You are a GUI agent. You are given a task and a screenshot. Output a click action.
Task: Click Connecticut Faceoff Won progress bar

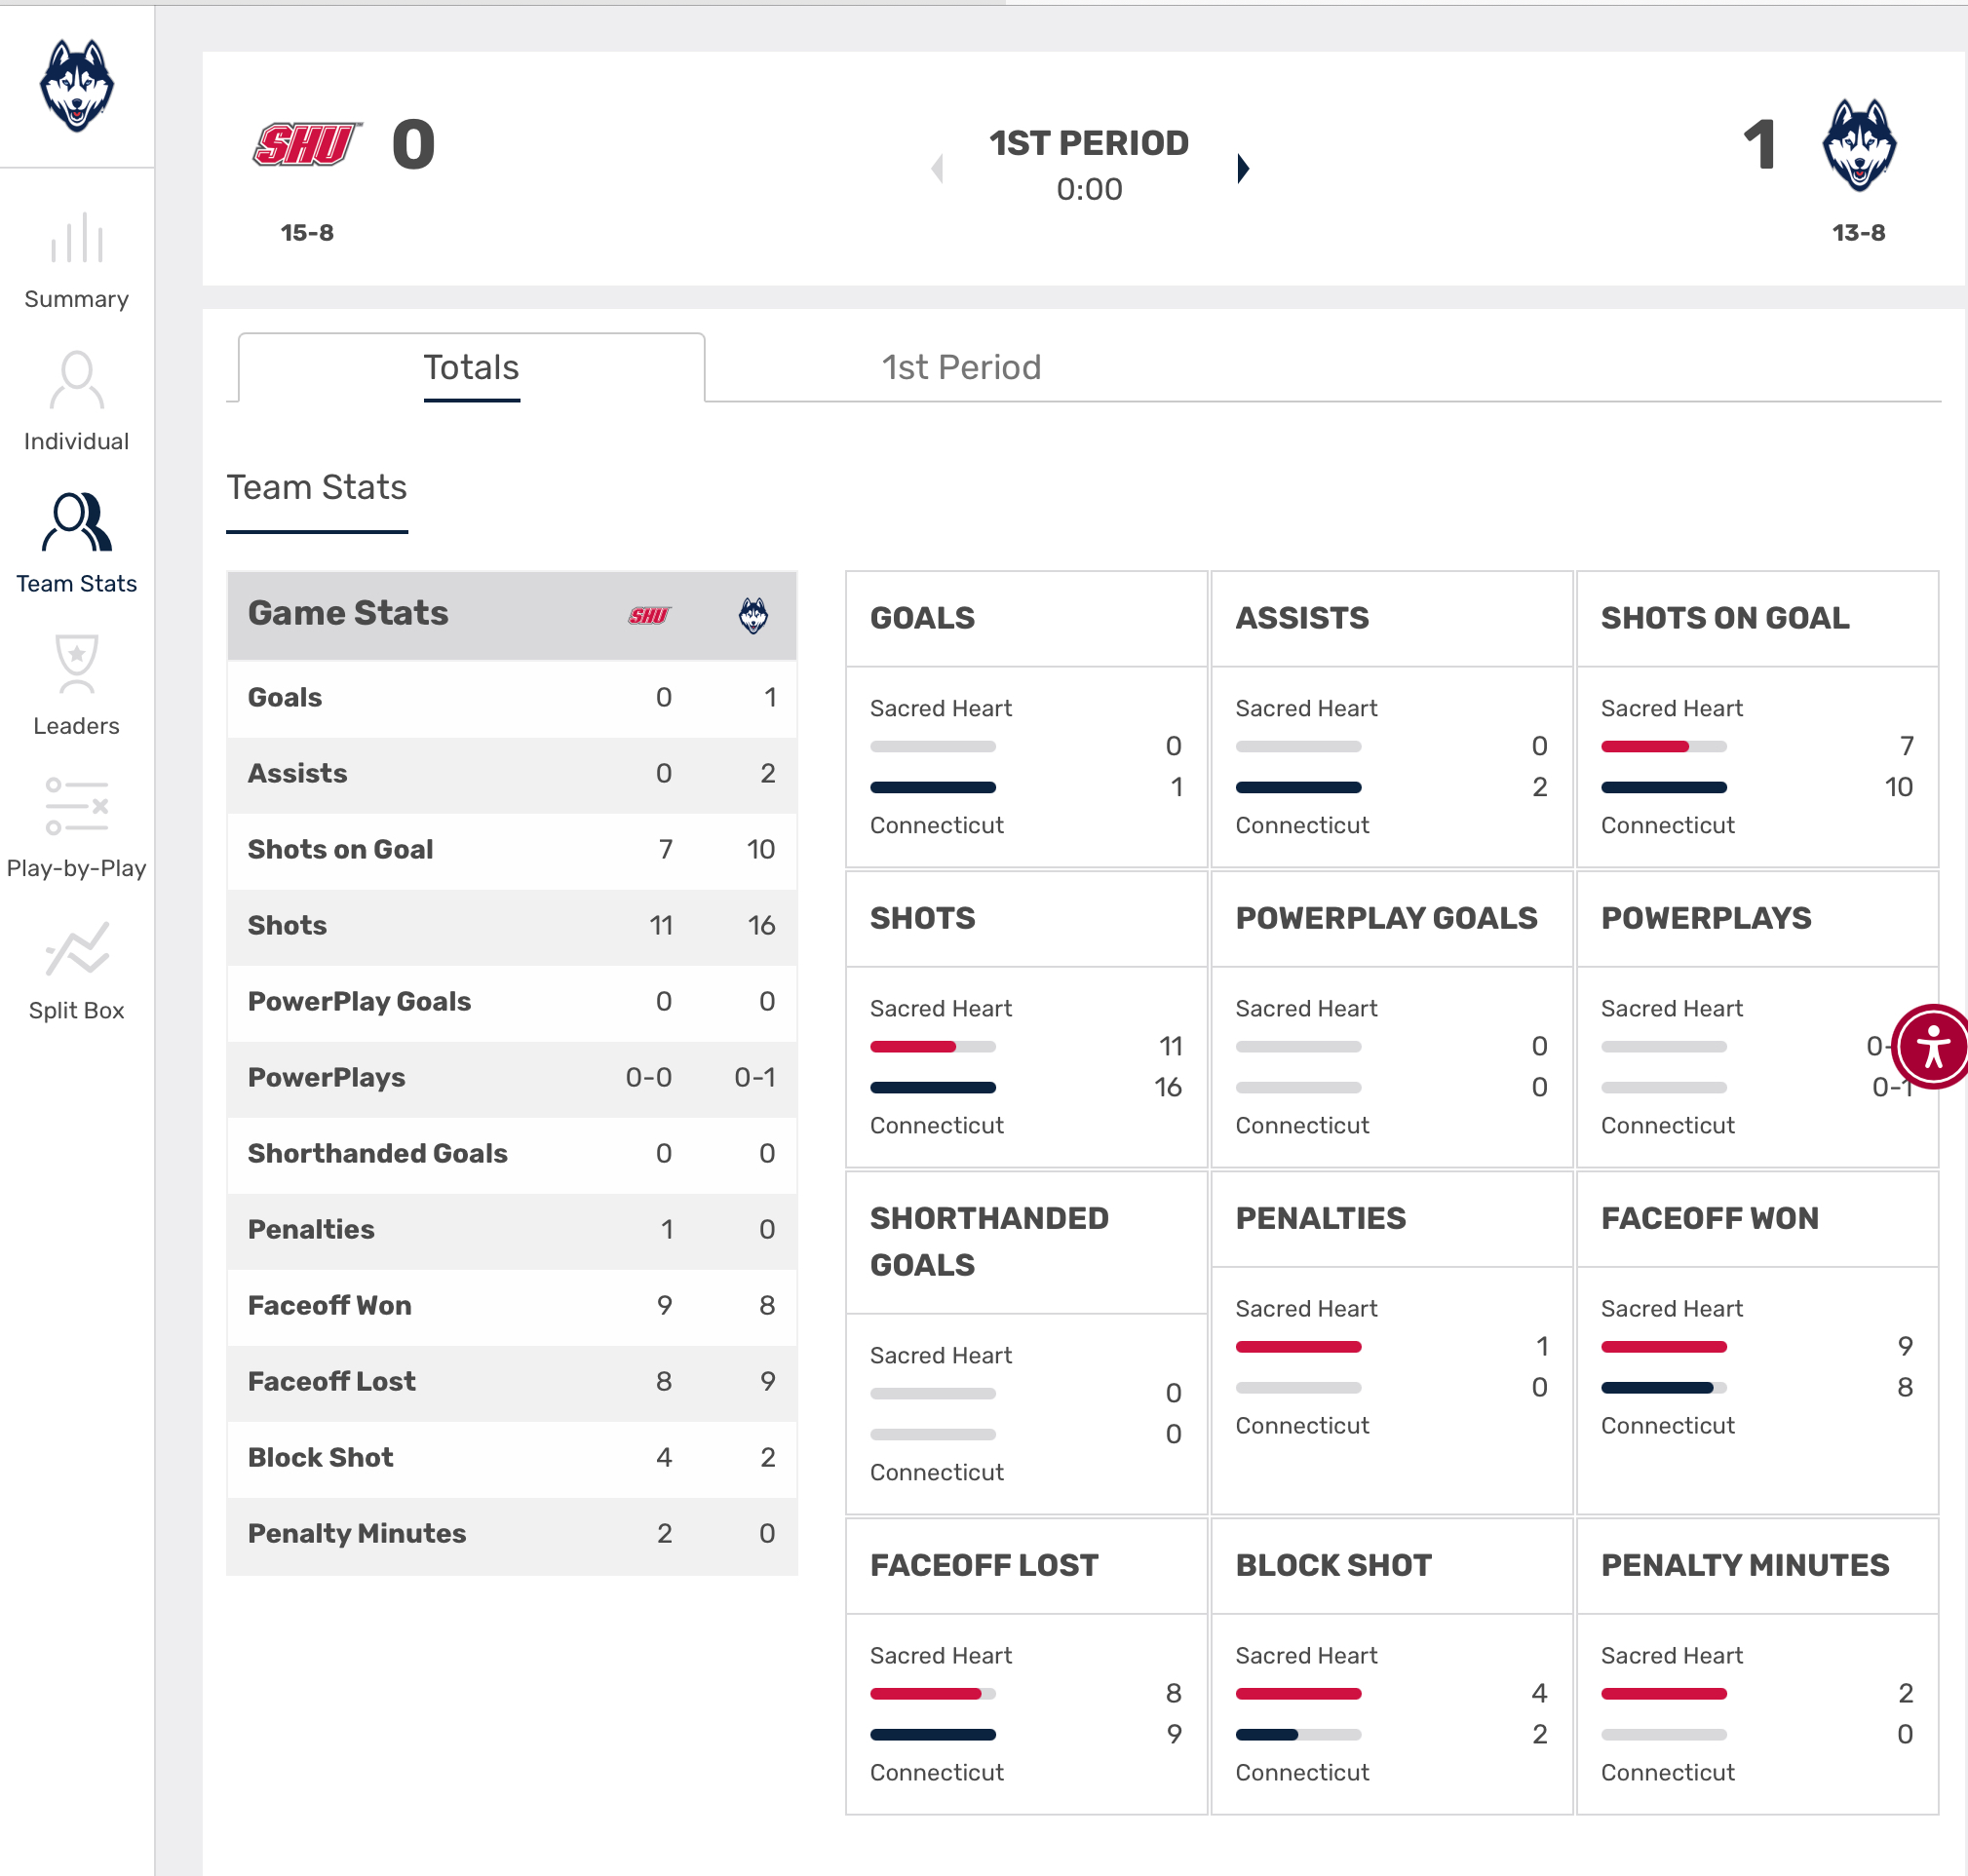[x=1664, y=1387]
